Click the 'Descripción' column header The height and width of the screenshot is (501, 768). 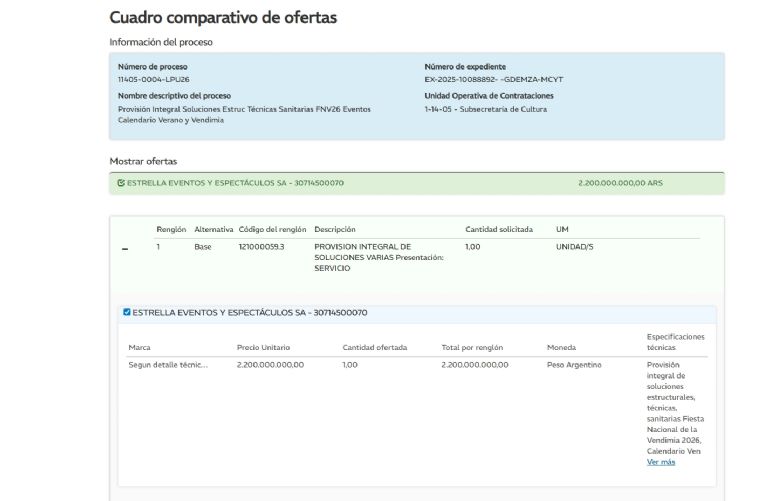pyautogui.click(x=334, y=229)
